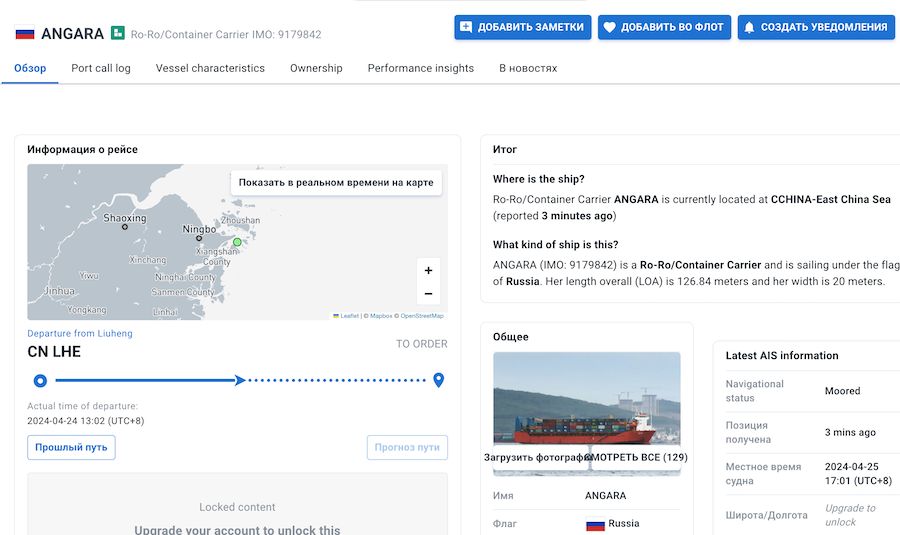
Task: Click the Russian flag in the Флаг row
Action: click(x=595, y=525)
